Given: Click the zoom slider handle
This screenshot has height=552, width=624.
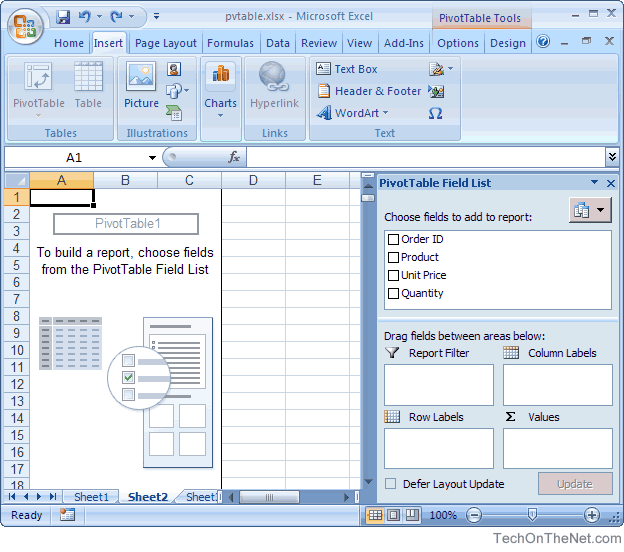Looking at the screenshot, I should [532, 515].
